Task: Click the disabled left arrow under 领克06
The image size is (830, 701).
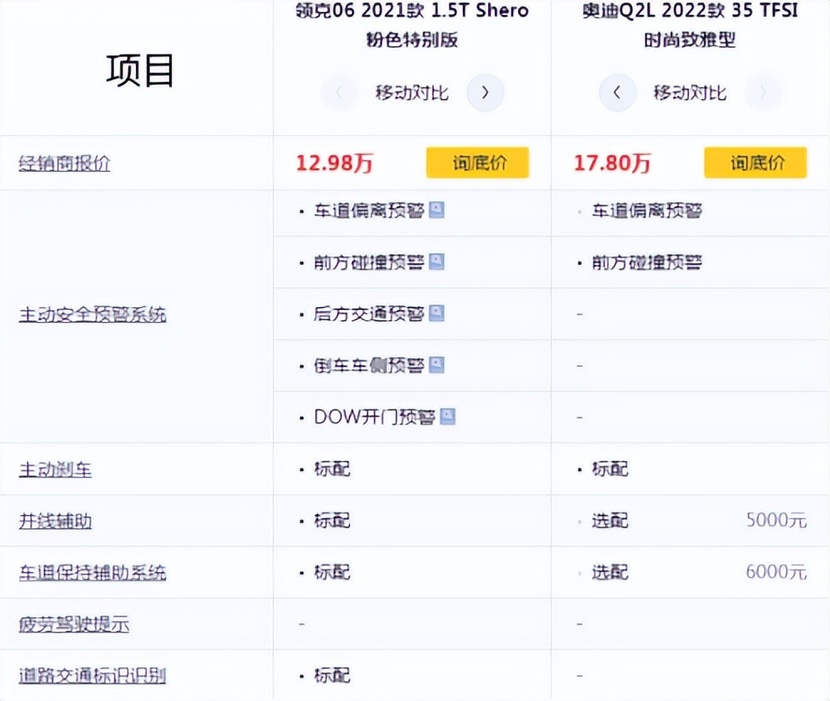Action: point(339,93)
